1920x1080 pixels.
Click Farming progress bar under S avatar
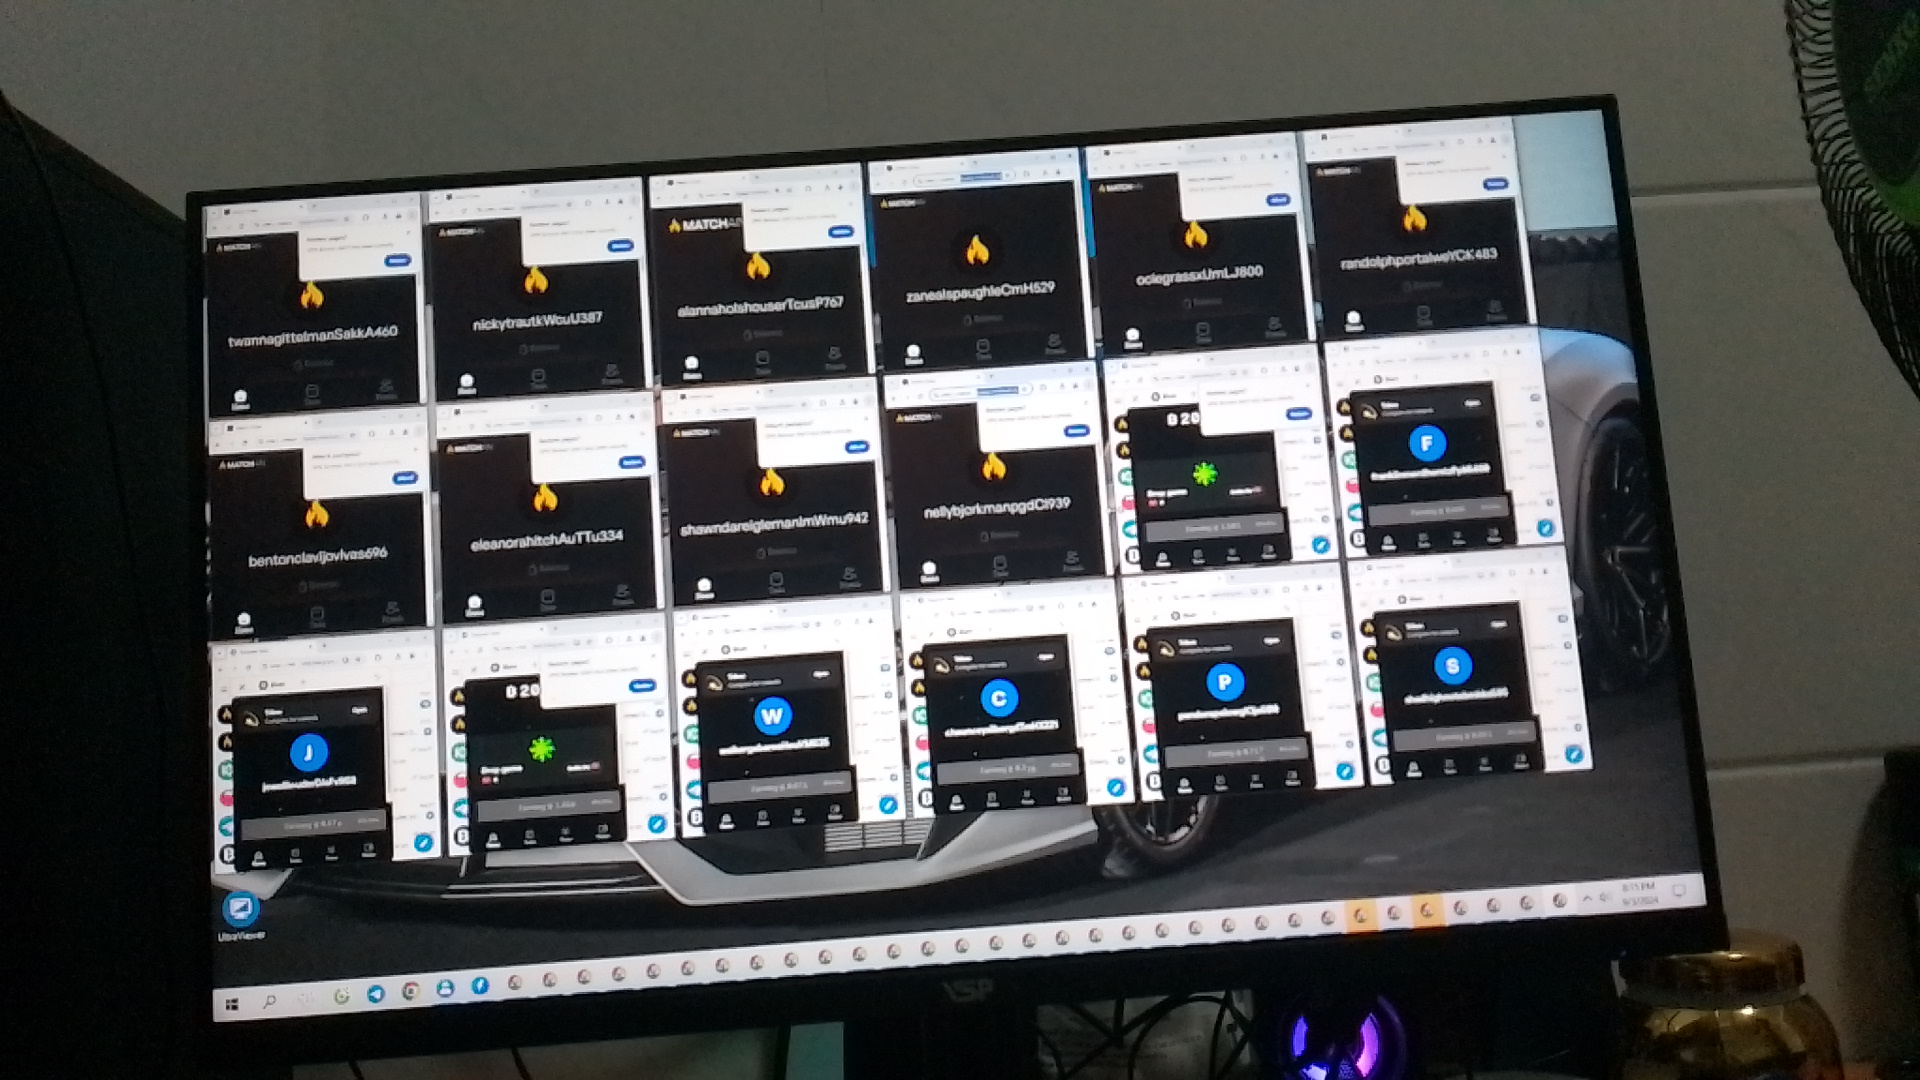point(1465,737)
